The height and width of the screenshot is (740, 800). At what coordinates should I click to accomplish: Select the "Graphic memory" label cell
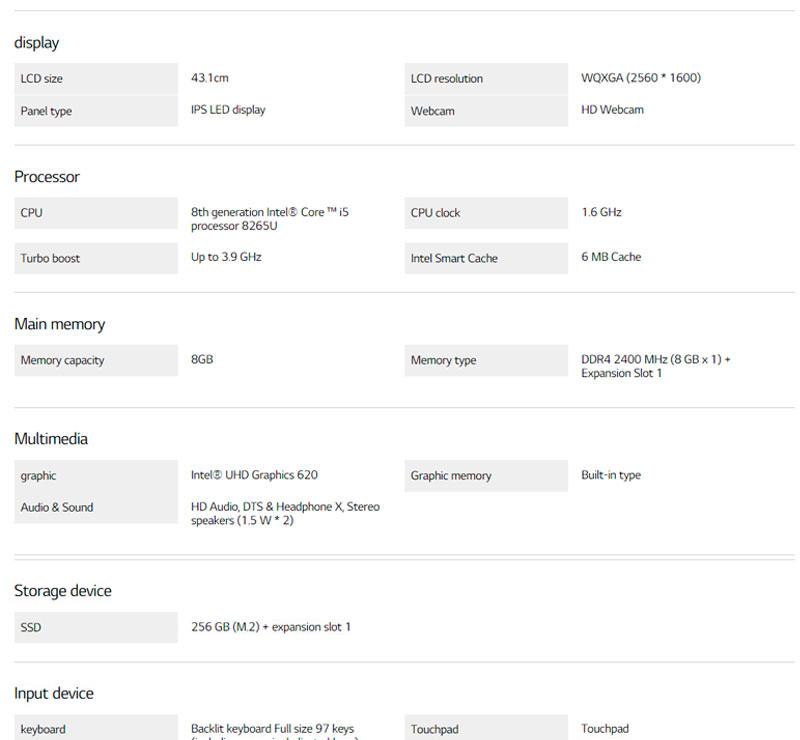[486, 476]
